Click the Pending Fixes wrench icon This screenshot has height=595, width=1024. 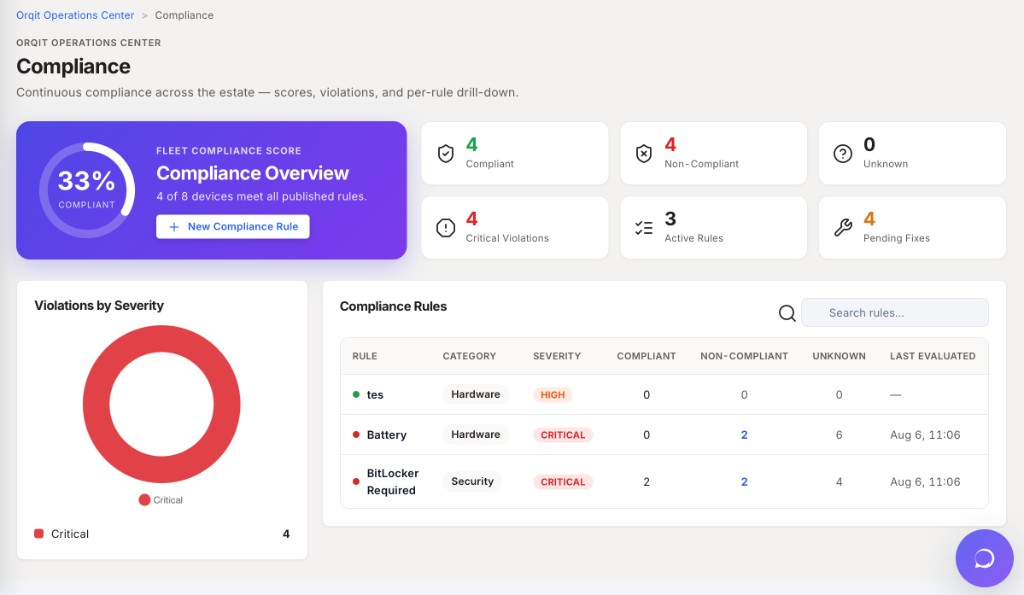842,227
